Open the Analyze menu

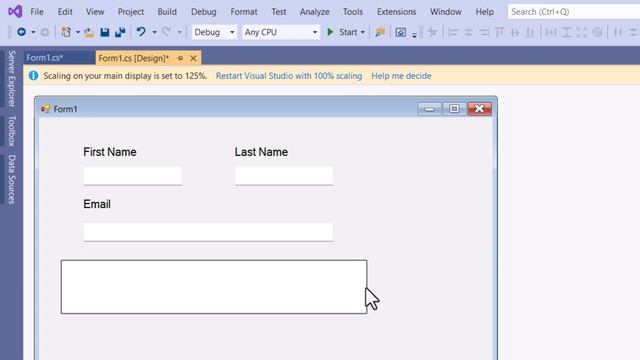click(x=314, y=12)
